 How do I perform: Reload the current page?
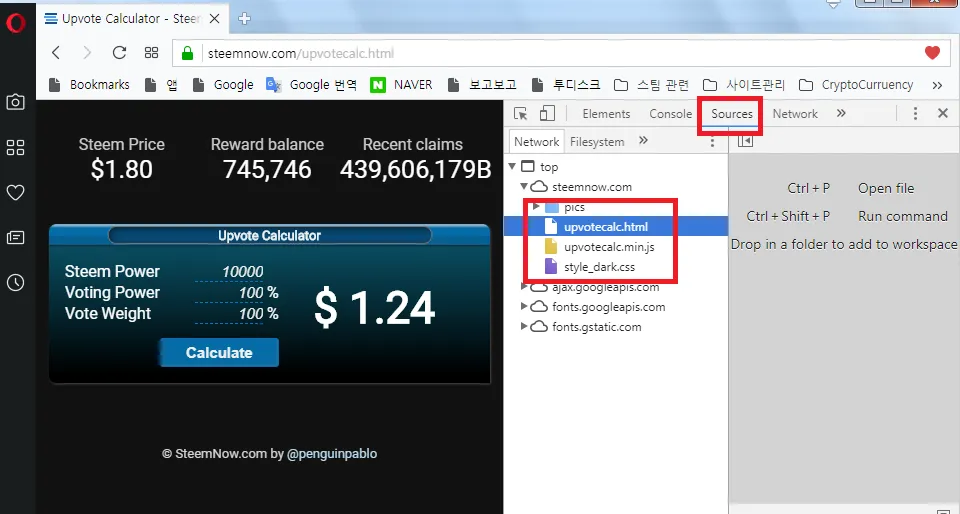119,53
